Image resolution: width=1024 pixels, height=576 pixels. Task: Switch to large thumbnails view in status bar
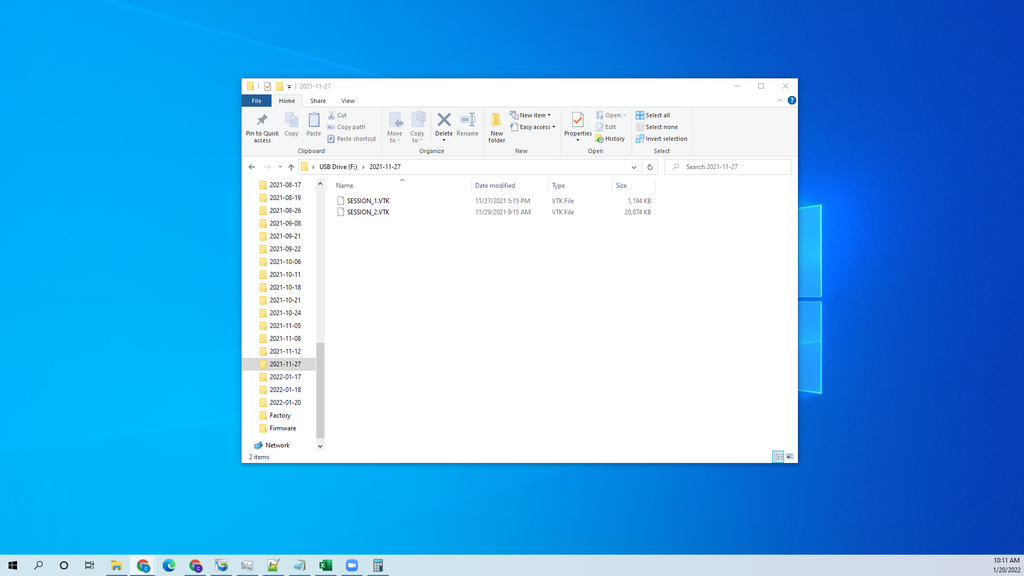point(789,456)
